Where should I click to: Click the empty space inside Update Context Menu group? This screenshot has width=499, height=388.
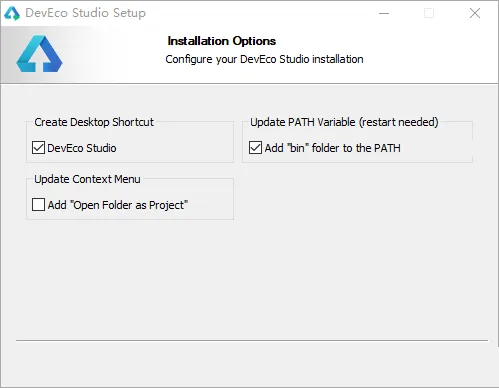pos(211,205)
